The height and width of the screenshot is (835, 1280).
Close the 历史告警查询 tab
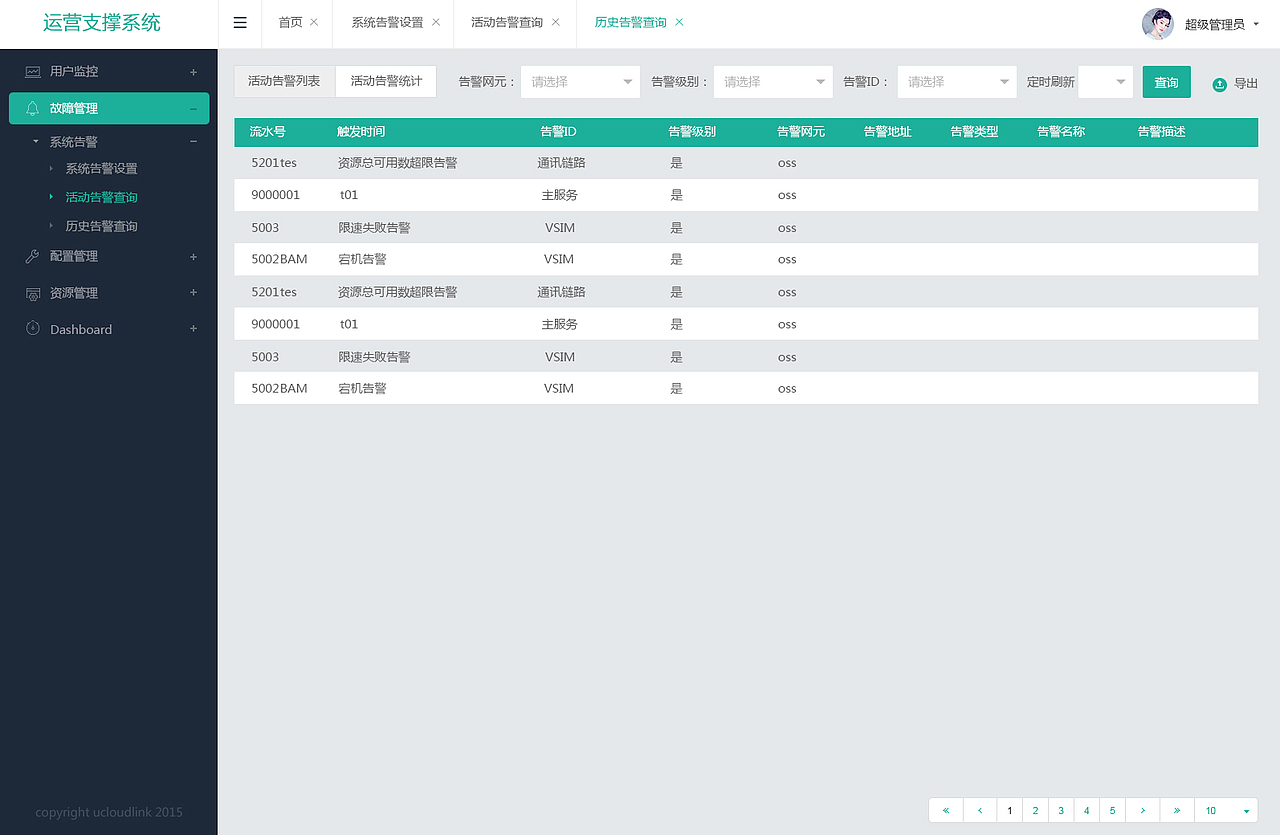pyautogui.click(x=679, y=22)
